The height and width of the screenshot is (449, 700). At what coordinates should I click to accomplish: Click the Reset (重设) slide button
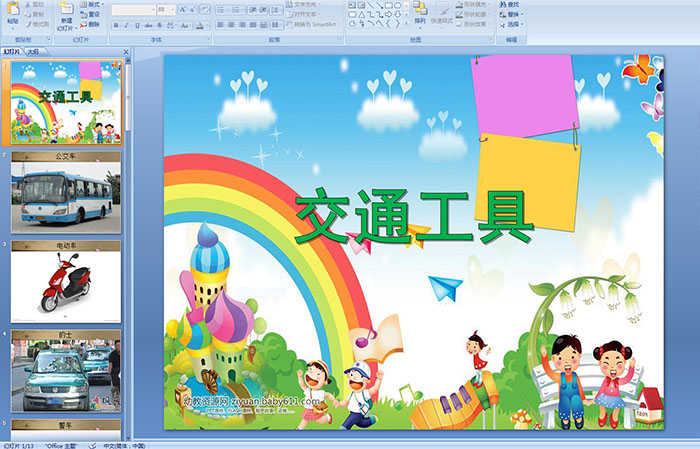coord(90,15)
